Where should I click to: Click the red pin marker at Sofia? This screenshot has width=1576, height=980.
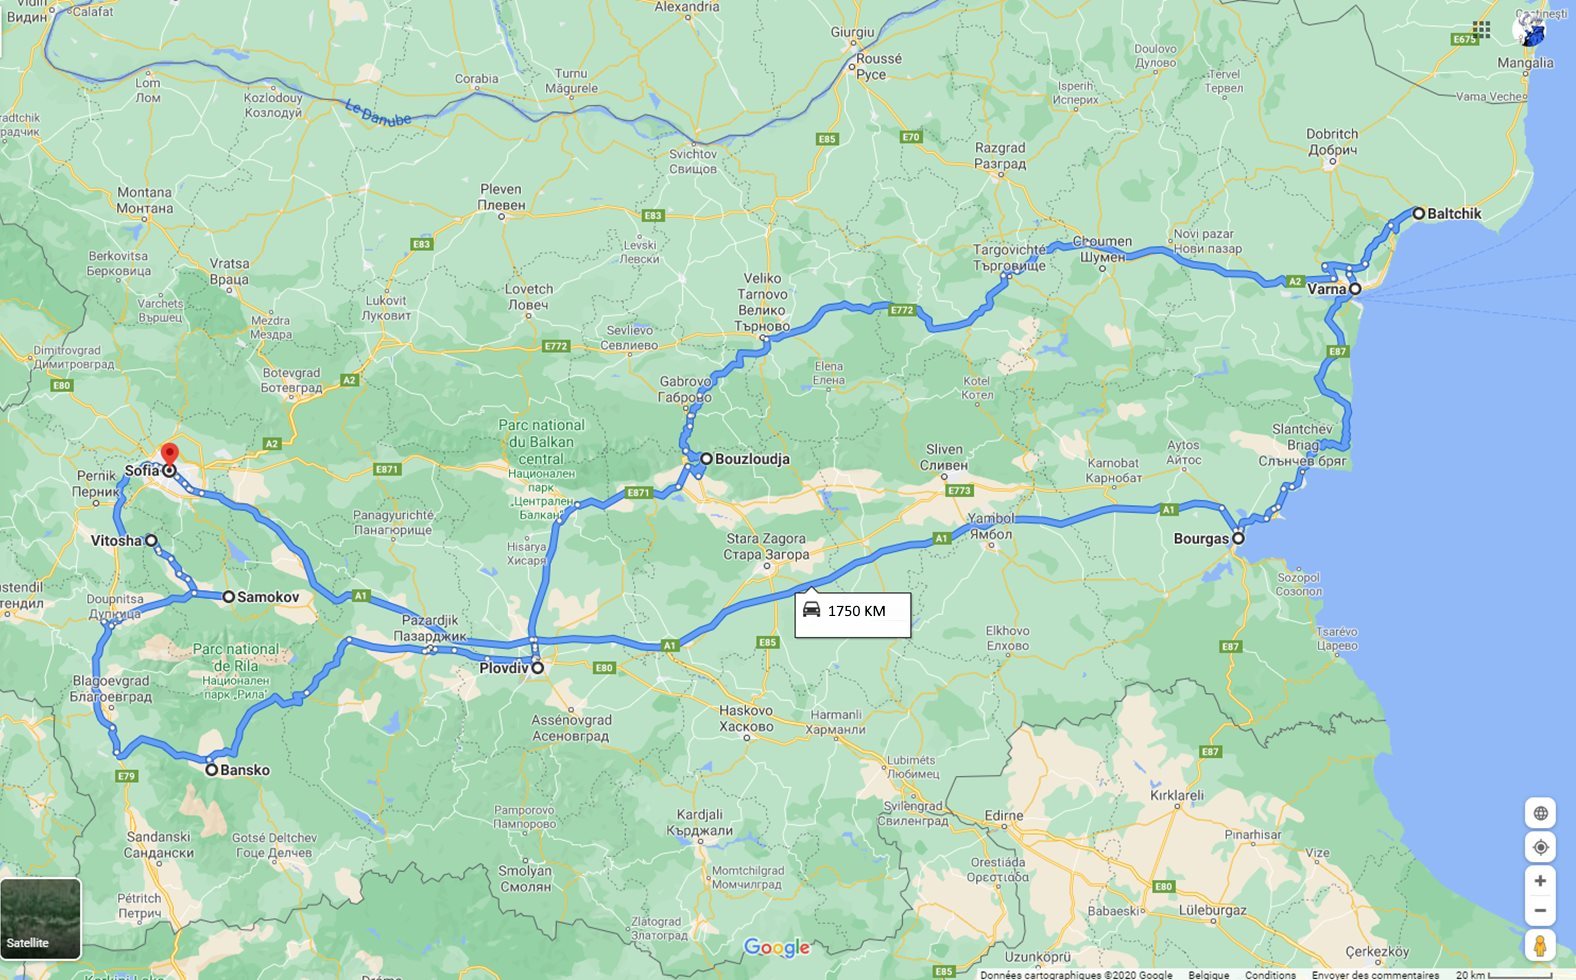[170, 455]
